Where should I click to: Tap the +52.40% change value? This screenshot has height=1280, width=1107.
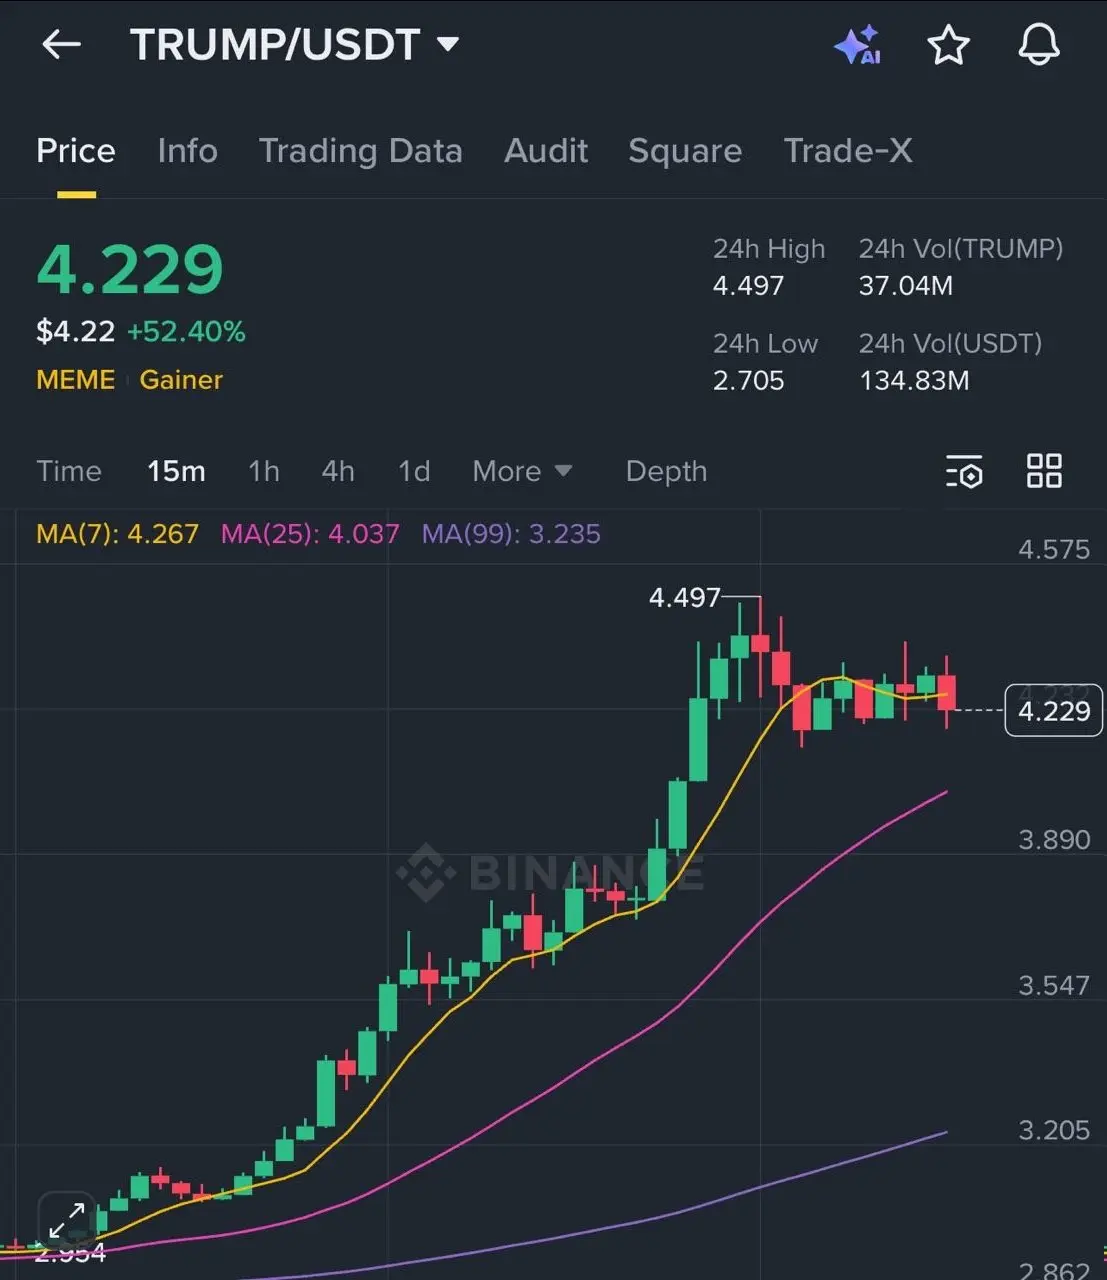click(187, 331)
